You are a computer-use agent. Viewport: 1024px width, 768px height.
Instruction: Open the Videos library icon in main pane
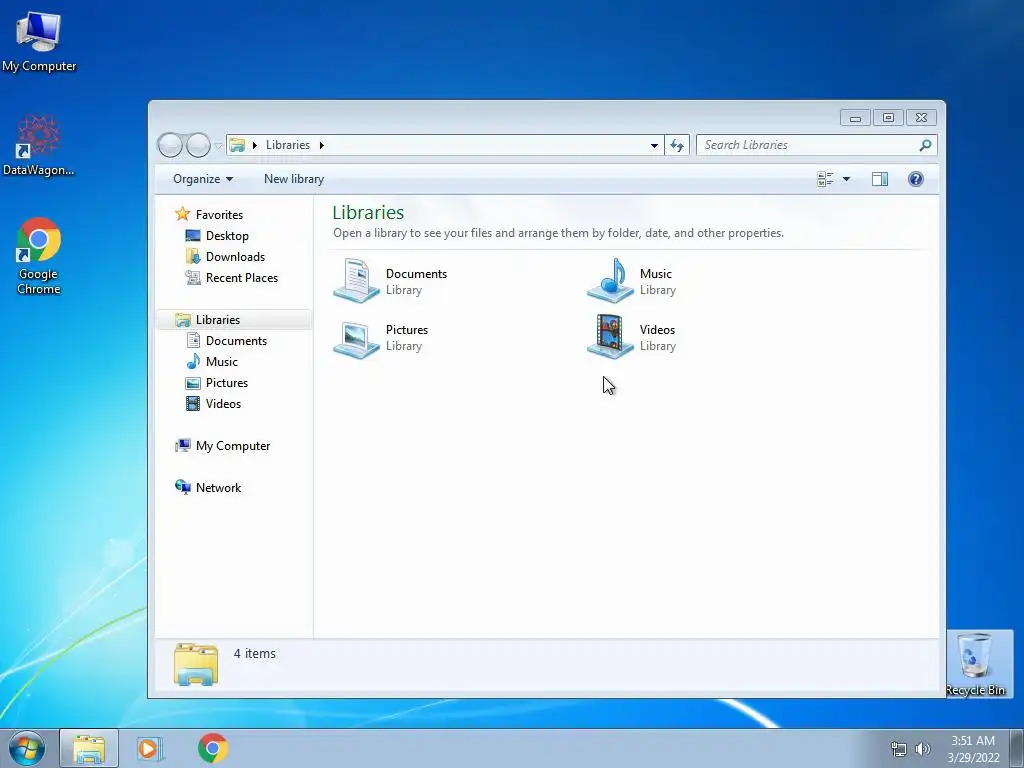click(x=610, y=337)
